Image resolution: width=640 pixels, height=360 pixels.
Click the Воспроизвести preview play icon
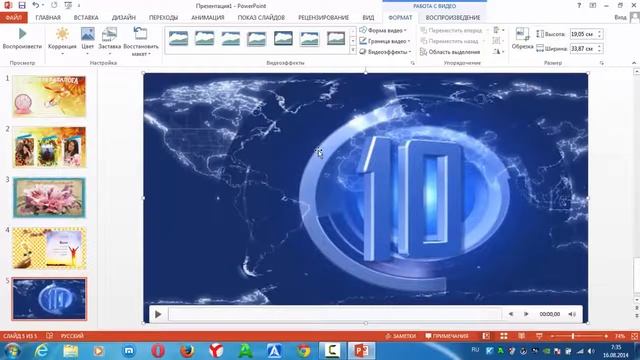click(22, 33)
